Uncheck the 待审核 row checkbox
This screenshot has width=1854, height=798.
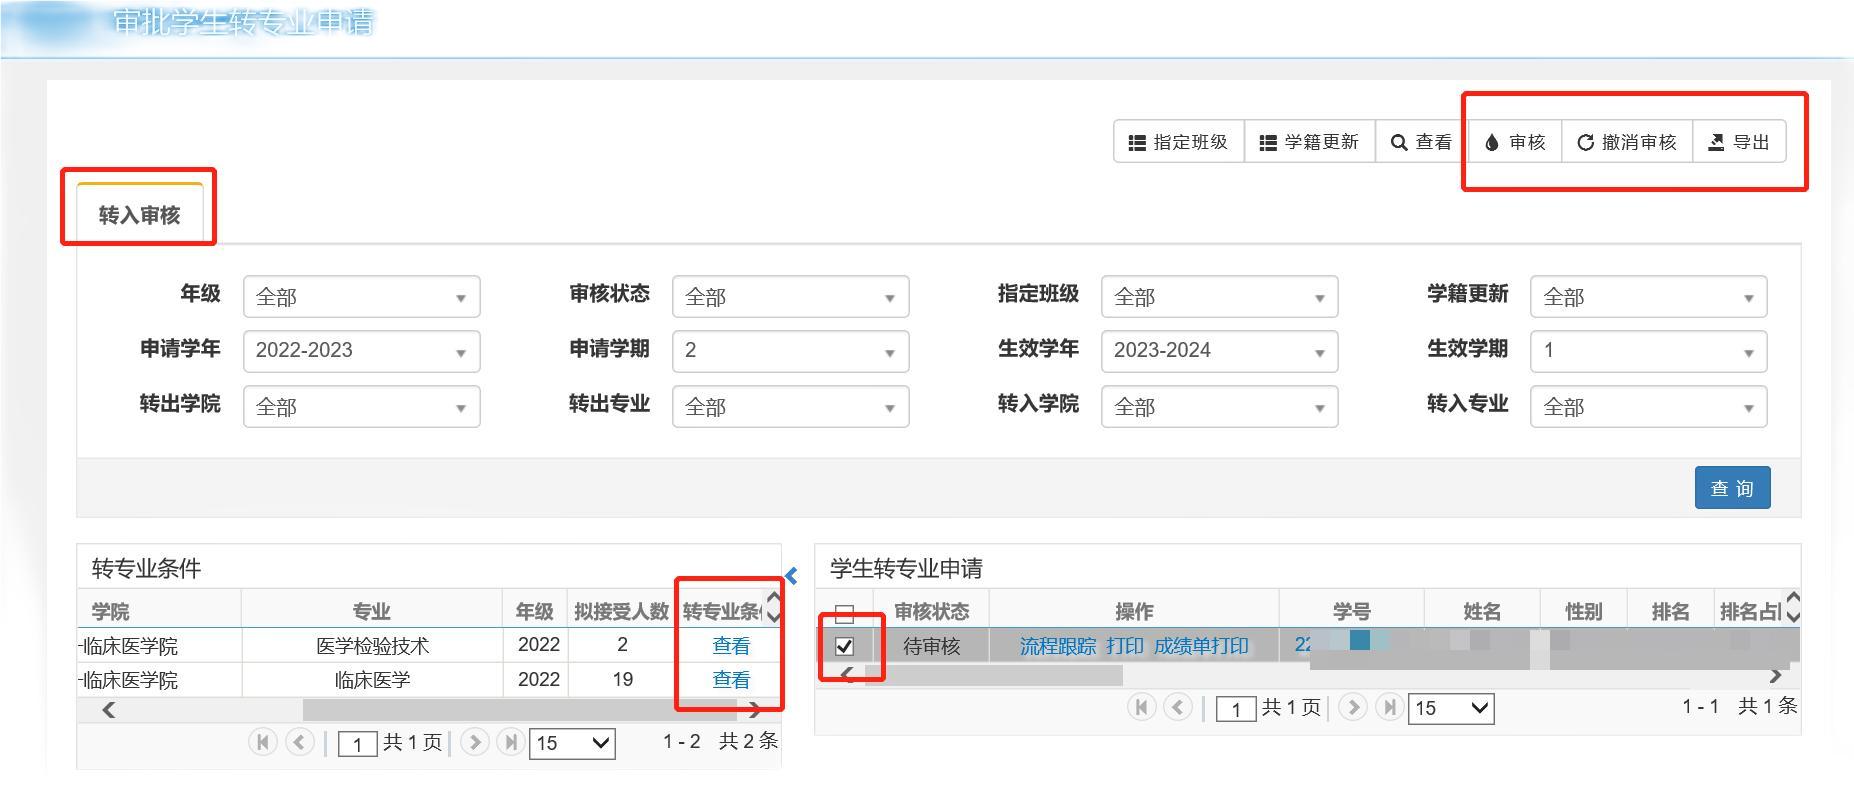pyautogui.click(x=844, y=646)
